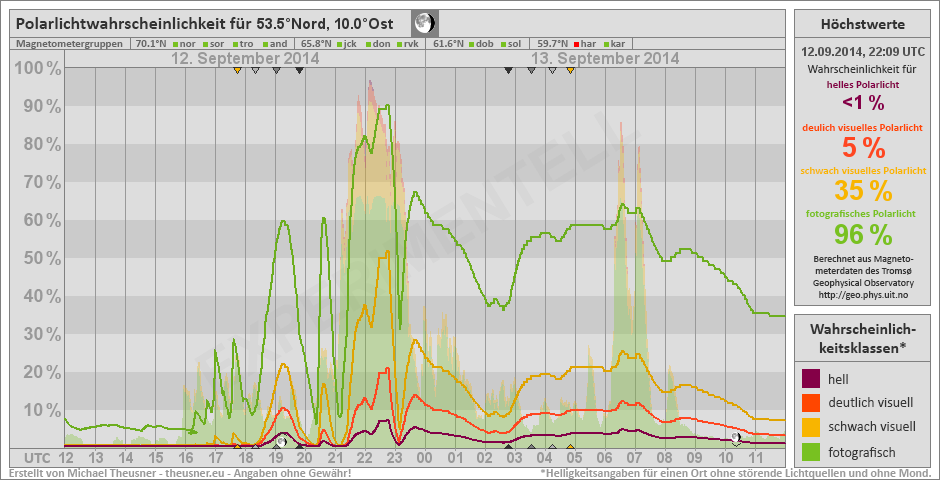940x480 pixels.
Task: Select the 'schwach visuell' yellow legend swatch
Action: pos(811,427)
